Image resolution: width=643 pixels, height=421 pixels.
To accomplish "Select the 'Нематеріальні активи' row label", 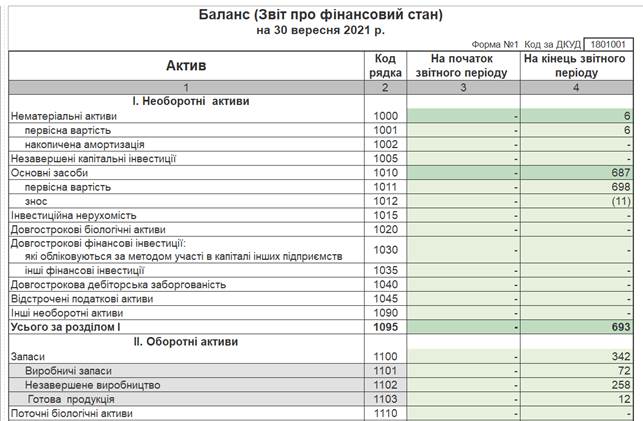I will tap(62, 117).
